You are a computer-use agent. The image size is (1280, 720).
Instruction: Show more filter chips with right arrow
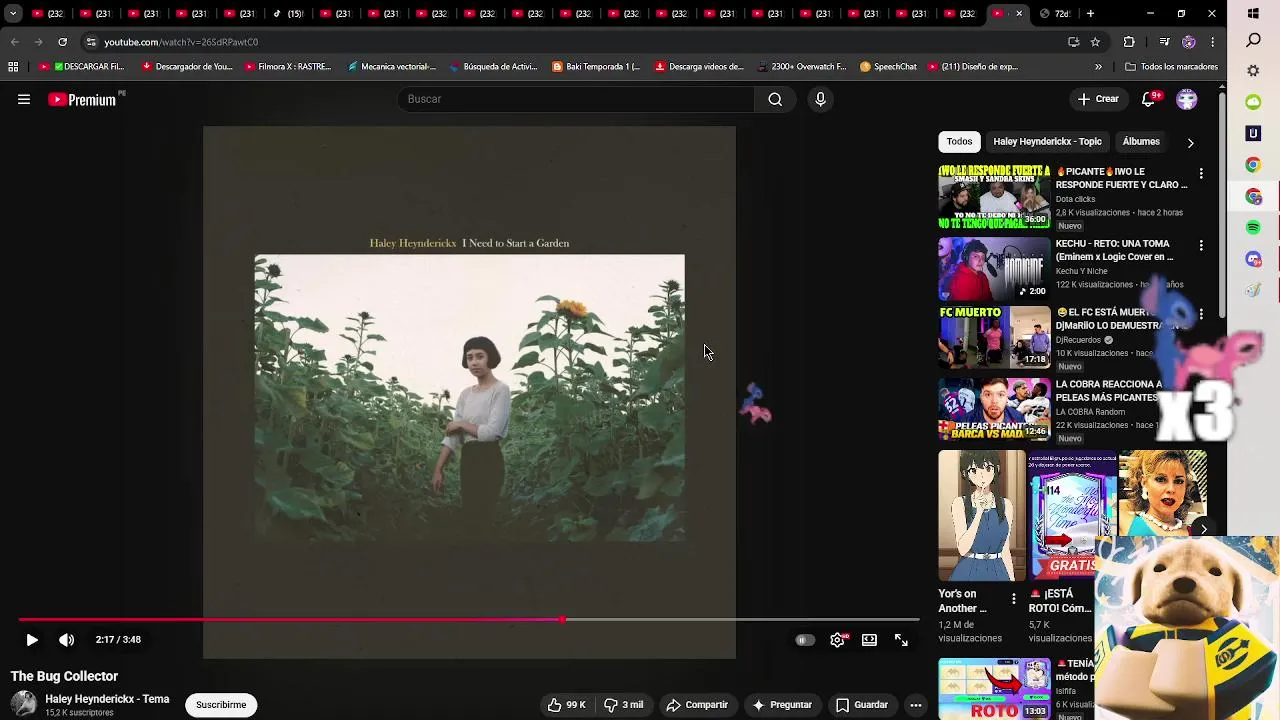(x=1190, y=143)
